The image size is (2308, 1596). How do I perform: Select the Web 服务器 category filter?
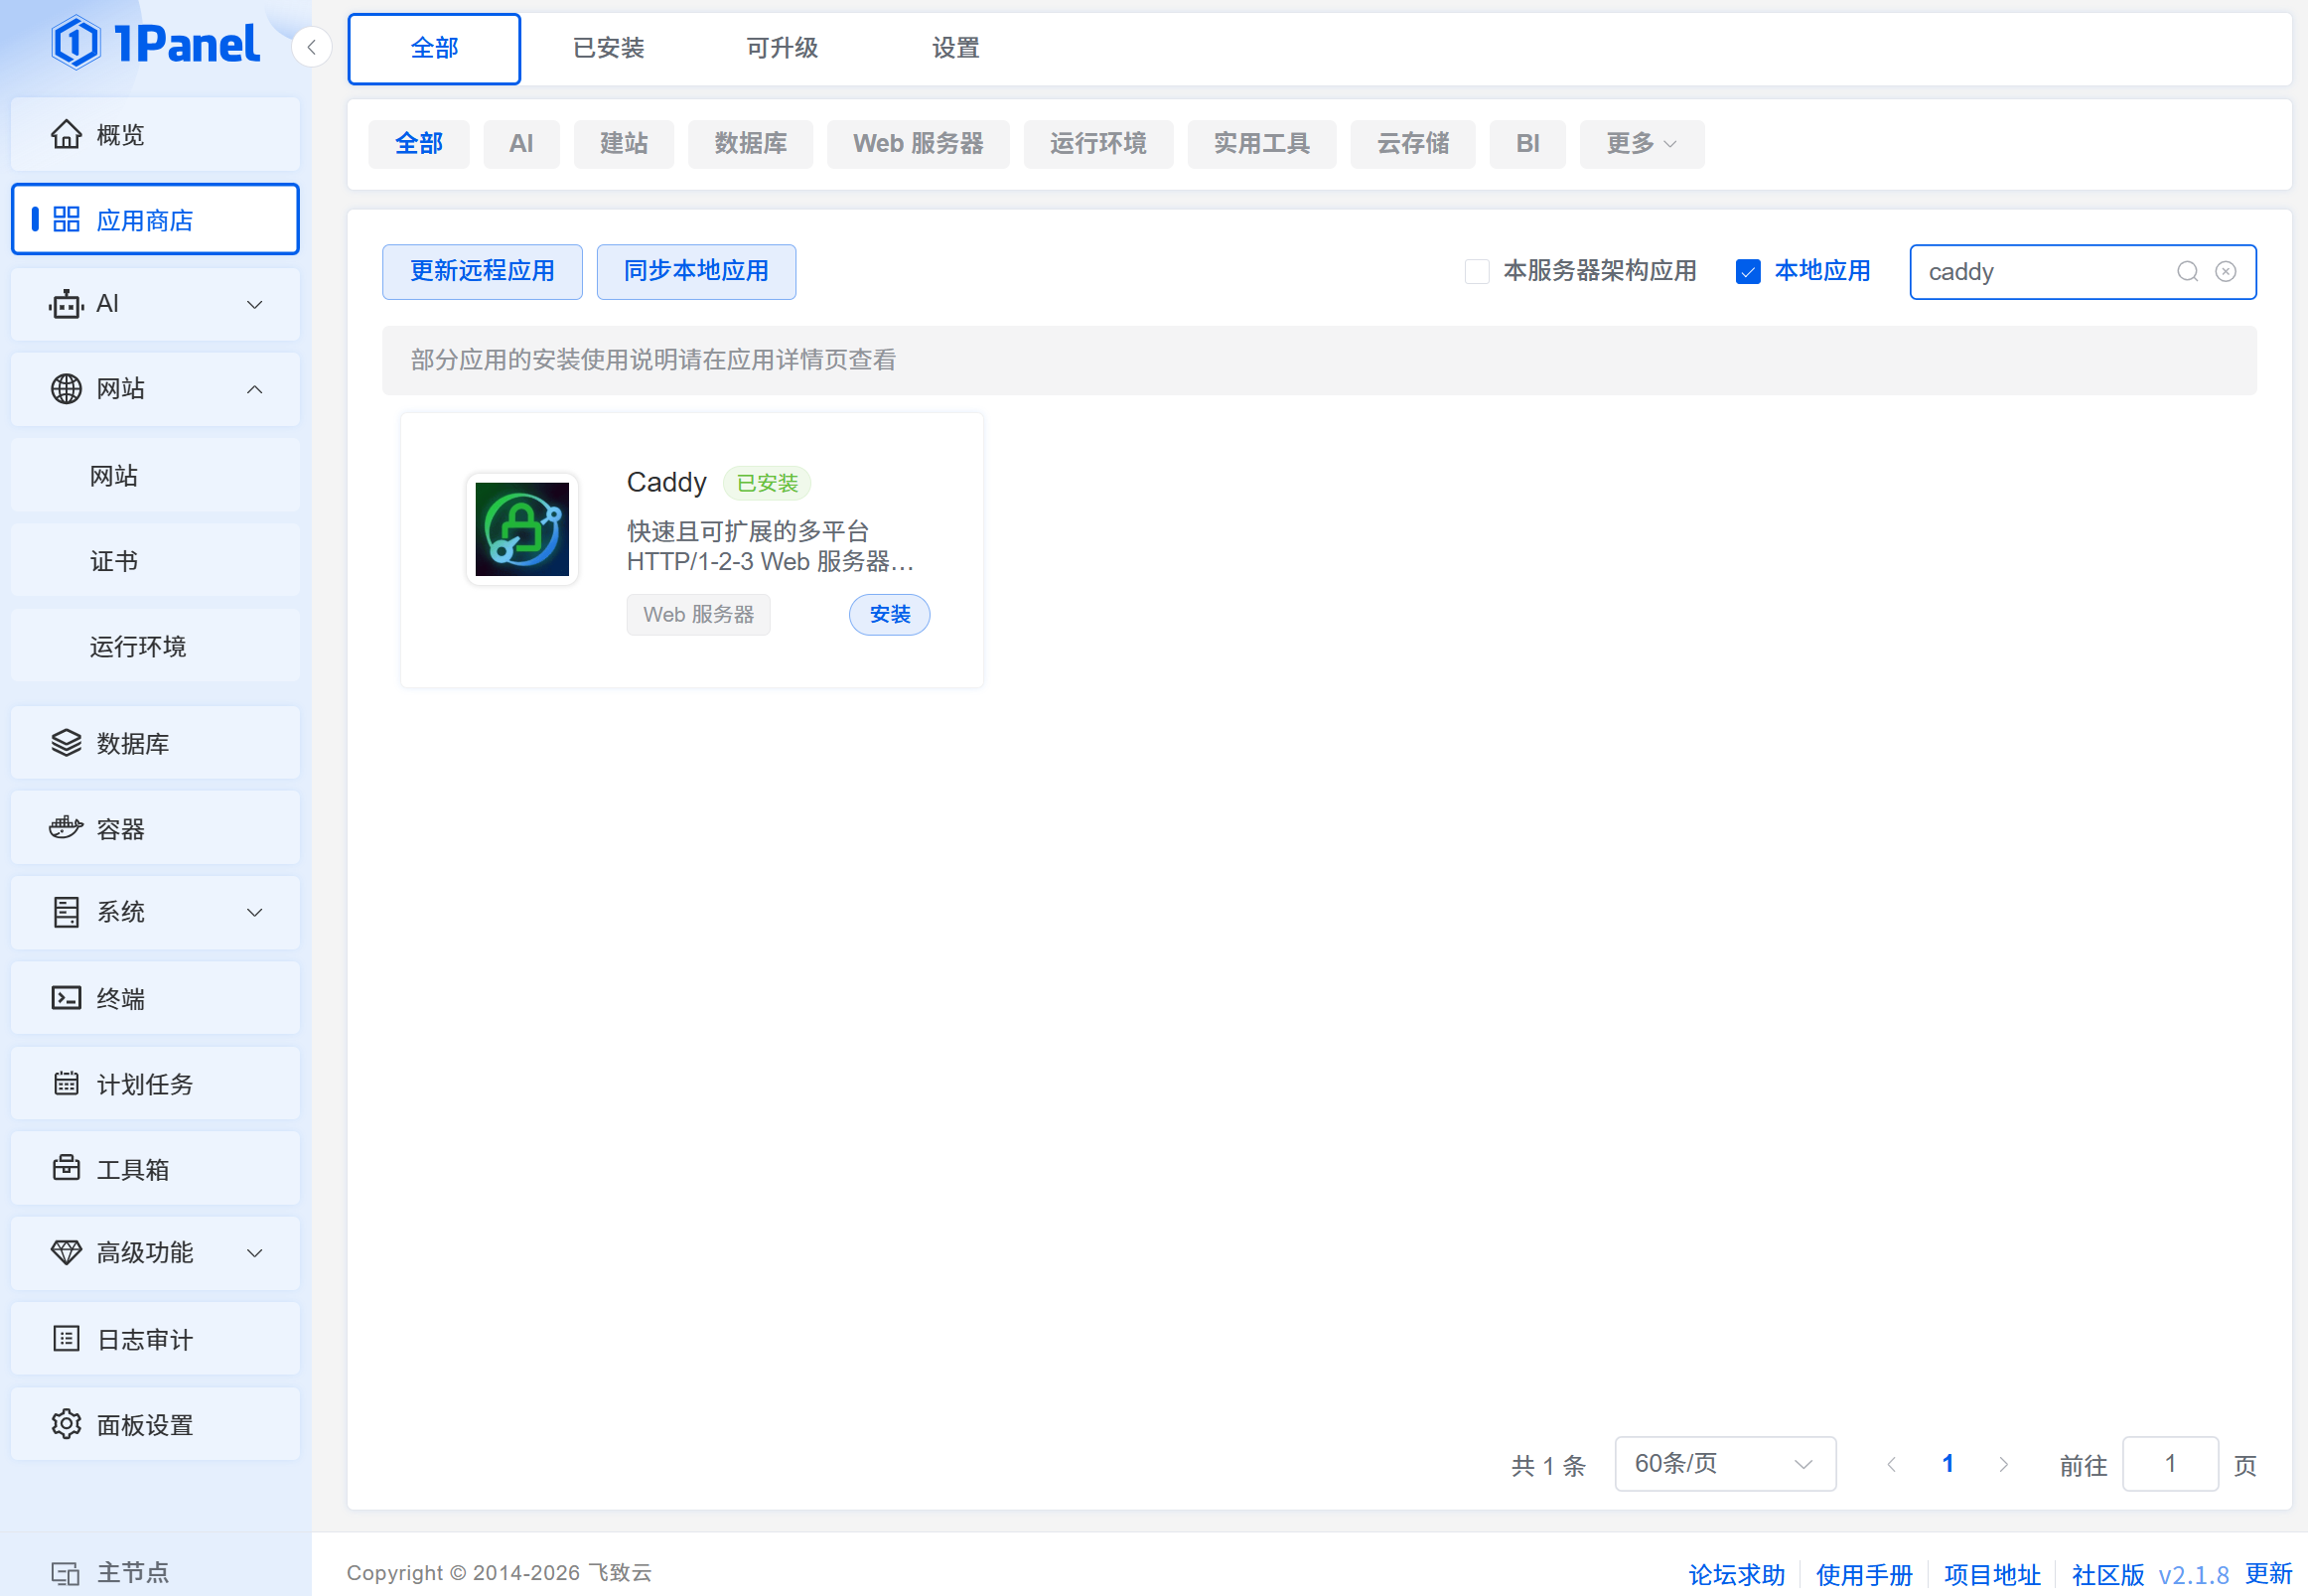tap(917, 143)
